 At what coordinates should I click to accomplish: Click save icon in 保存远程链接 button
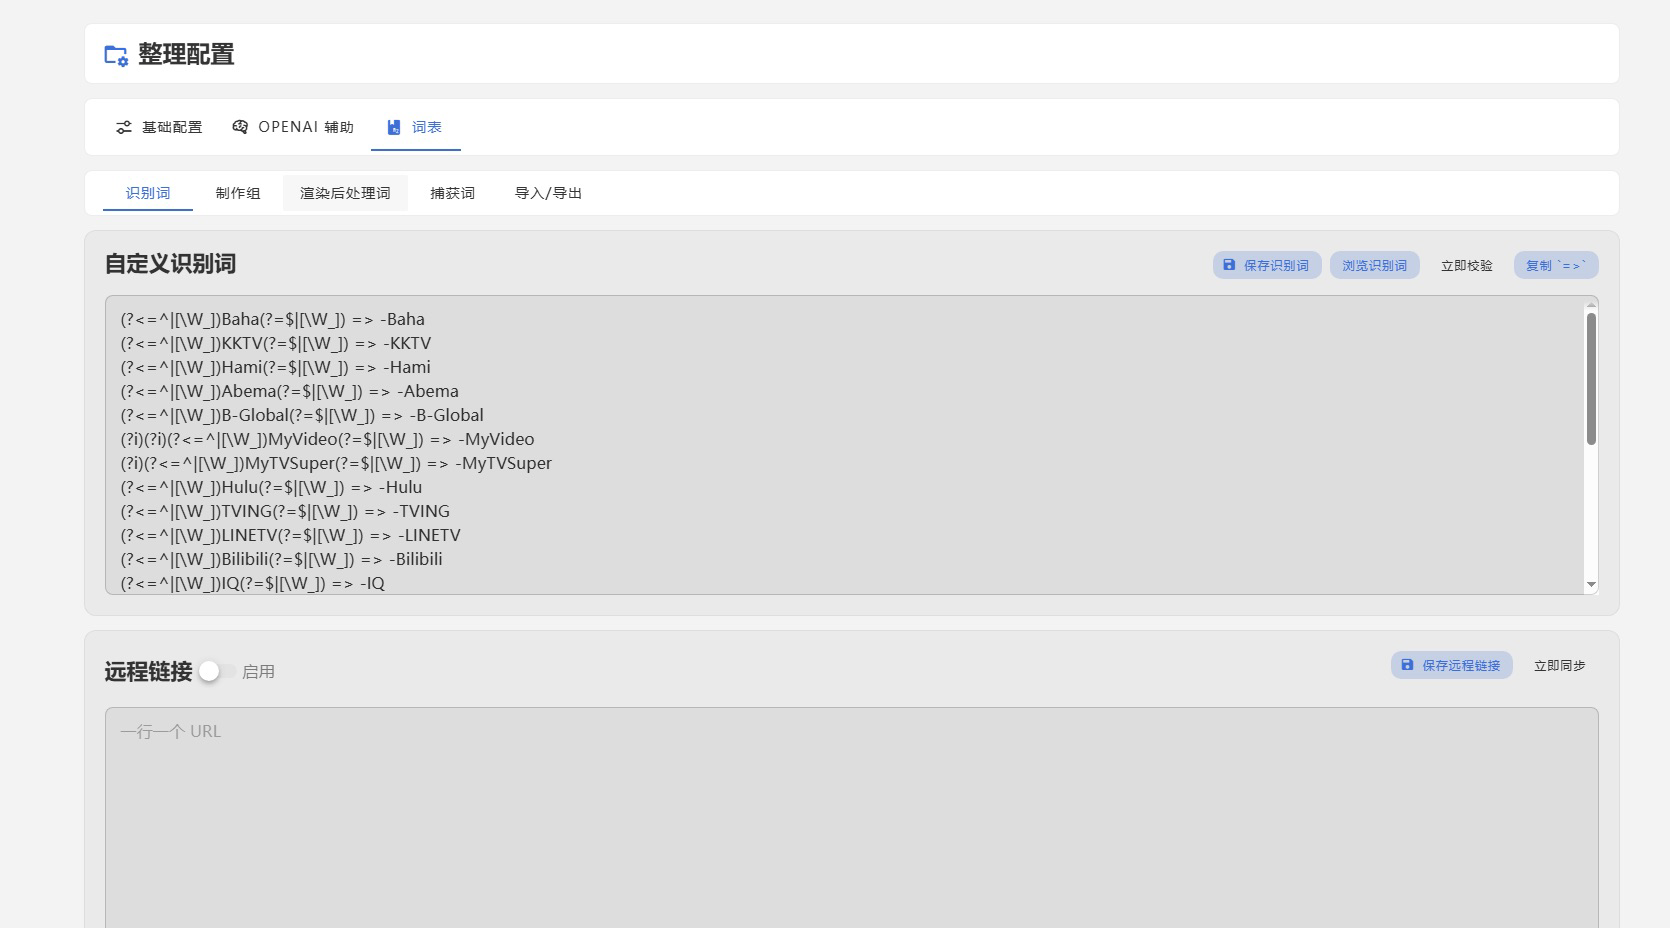coord(1407,665)
